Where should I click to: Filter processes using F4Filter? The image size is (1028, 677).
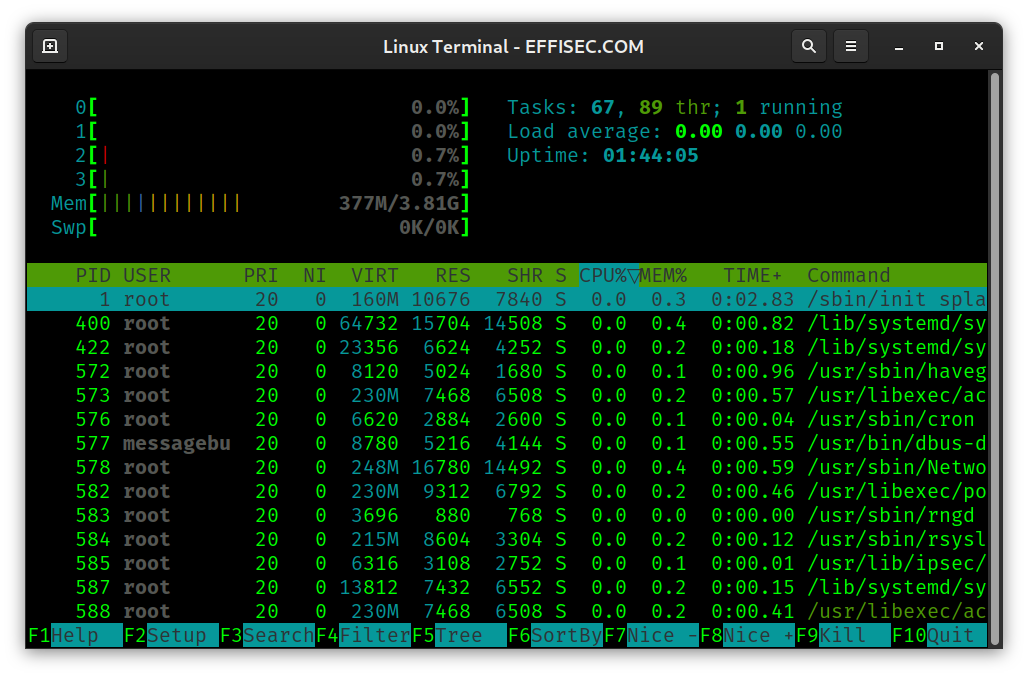(x=361, y=635)
